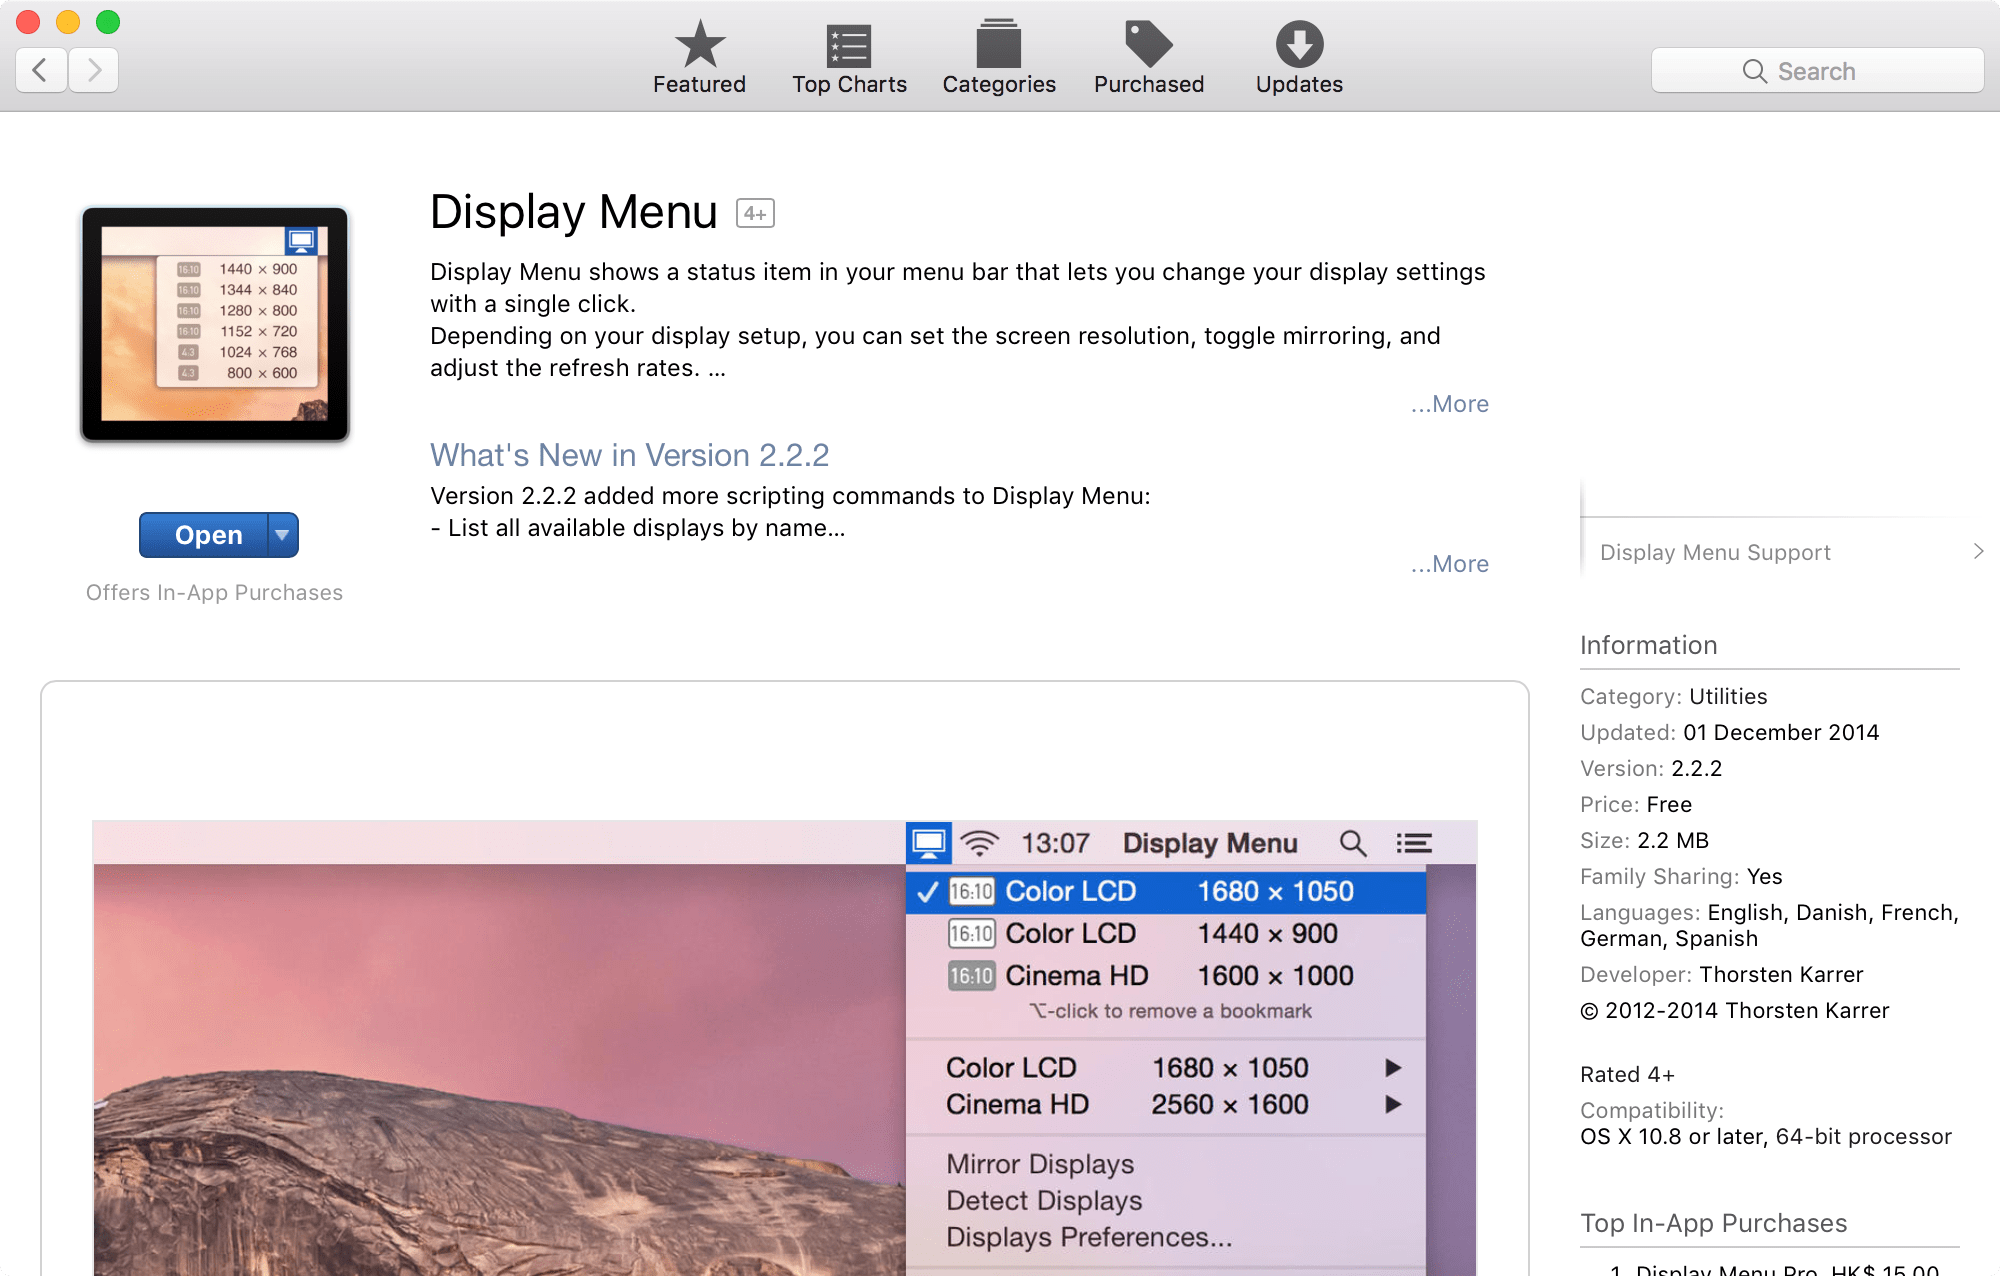
Task: Click the green fullscreen window button
Action: pyautogui.click(x=108, y=21)
